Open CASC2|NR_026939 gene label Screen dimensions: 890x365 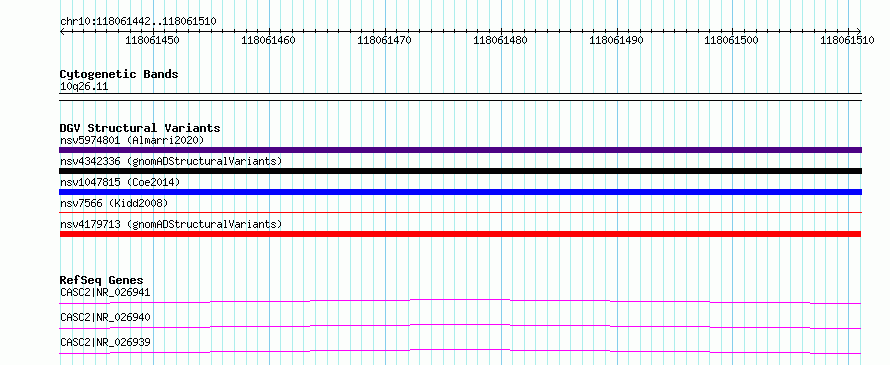point(105,342)
